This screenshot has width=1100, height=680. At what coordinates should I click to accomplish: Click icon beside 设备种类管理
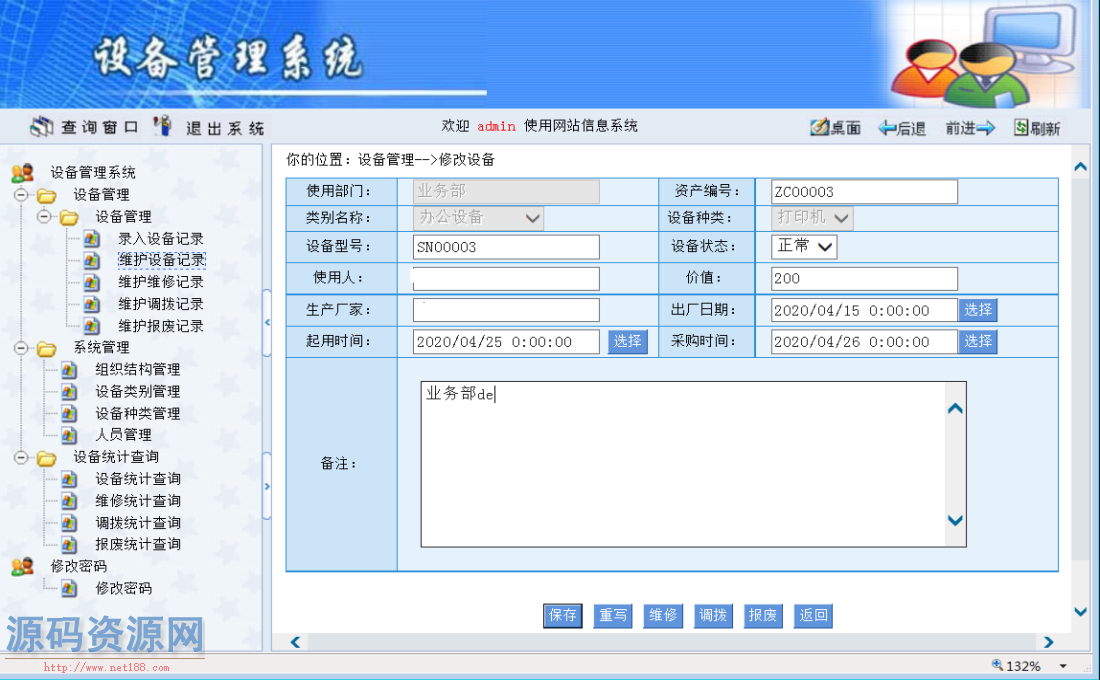69,413
